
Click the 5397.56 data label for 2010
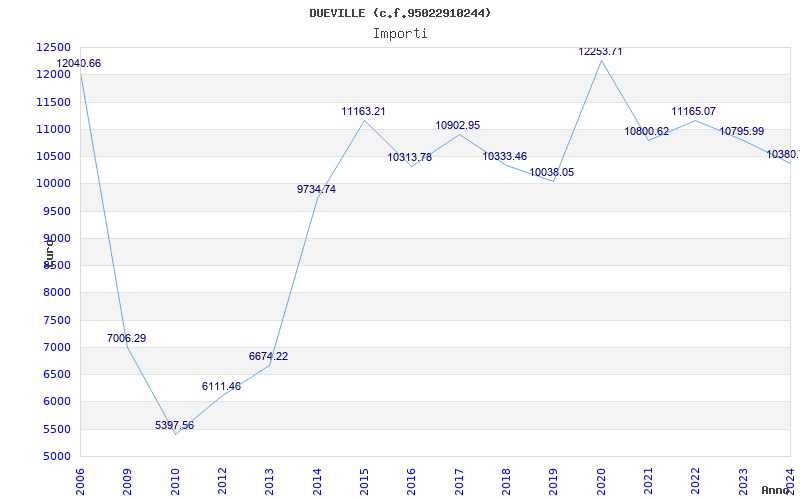click(174, 426)
